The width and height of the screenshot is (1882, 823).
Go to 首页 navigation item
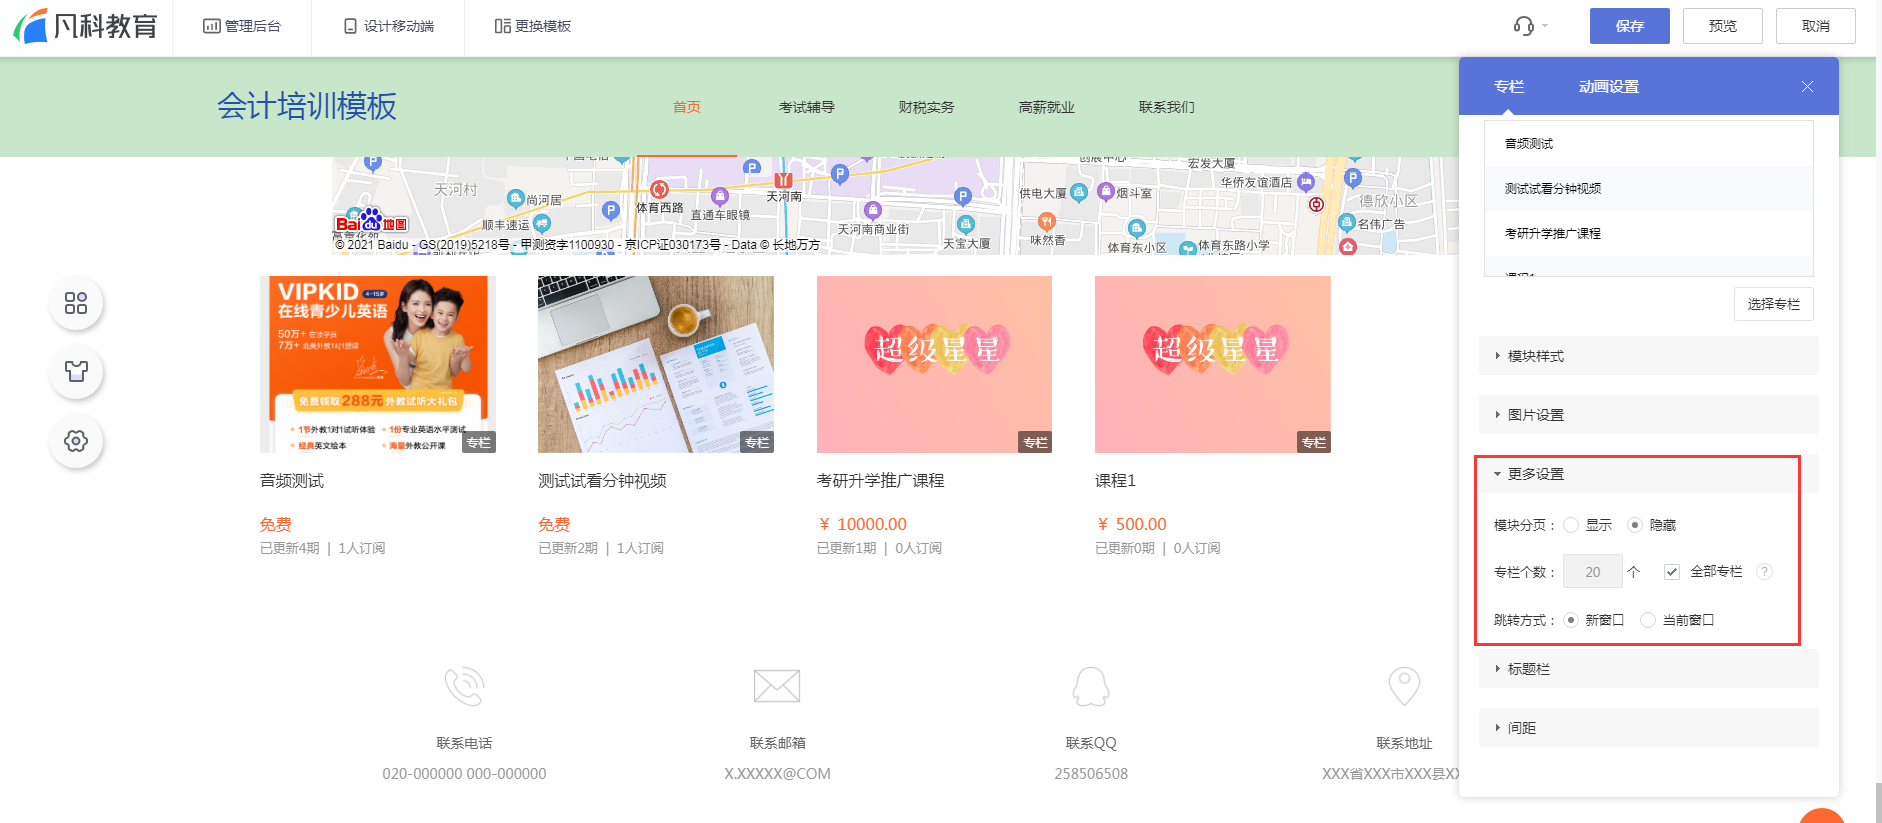tap(687, 107)
